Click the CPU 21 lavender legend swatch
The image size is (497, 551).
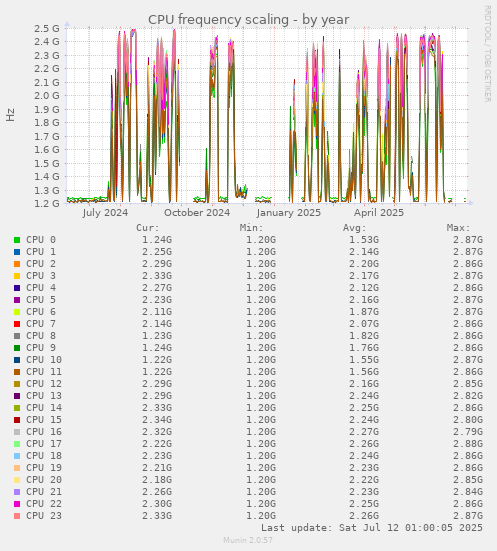(x=17, y=492)
